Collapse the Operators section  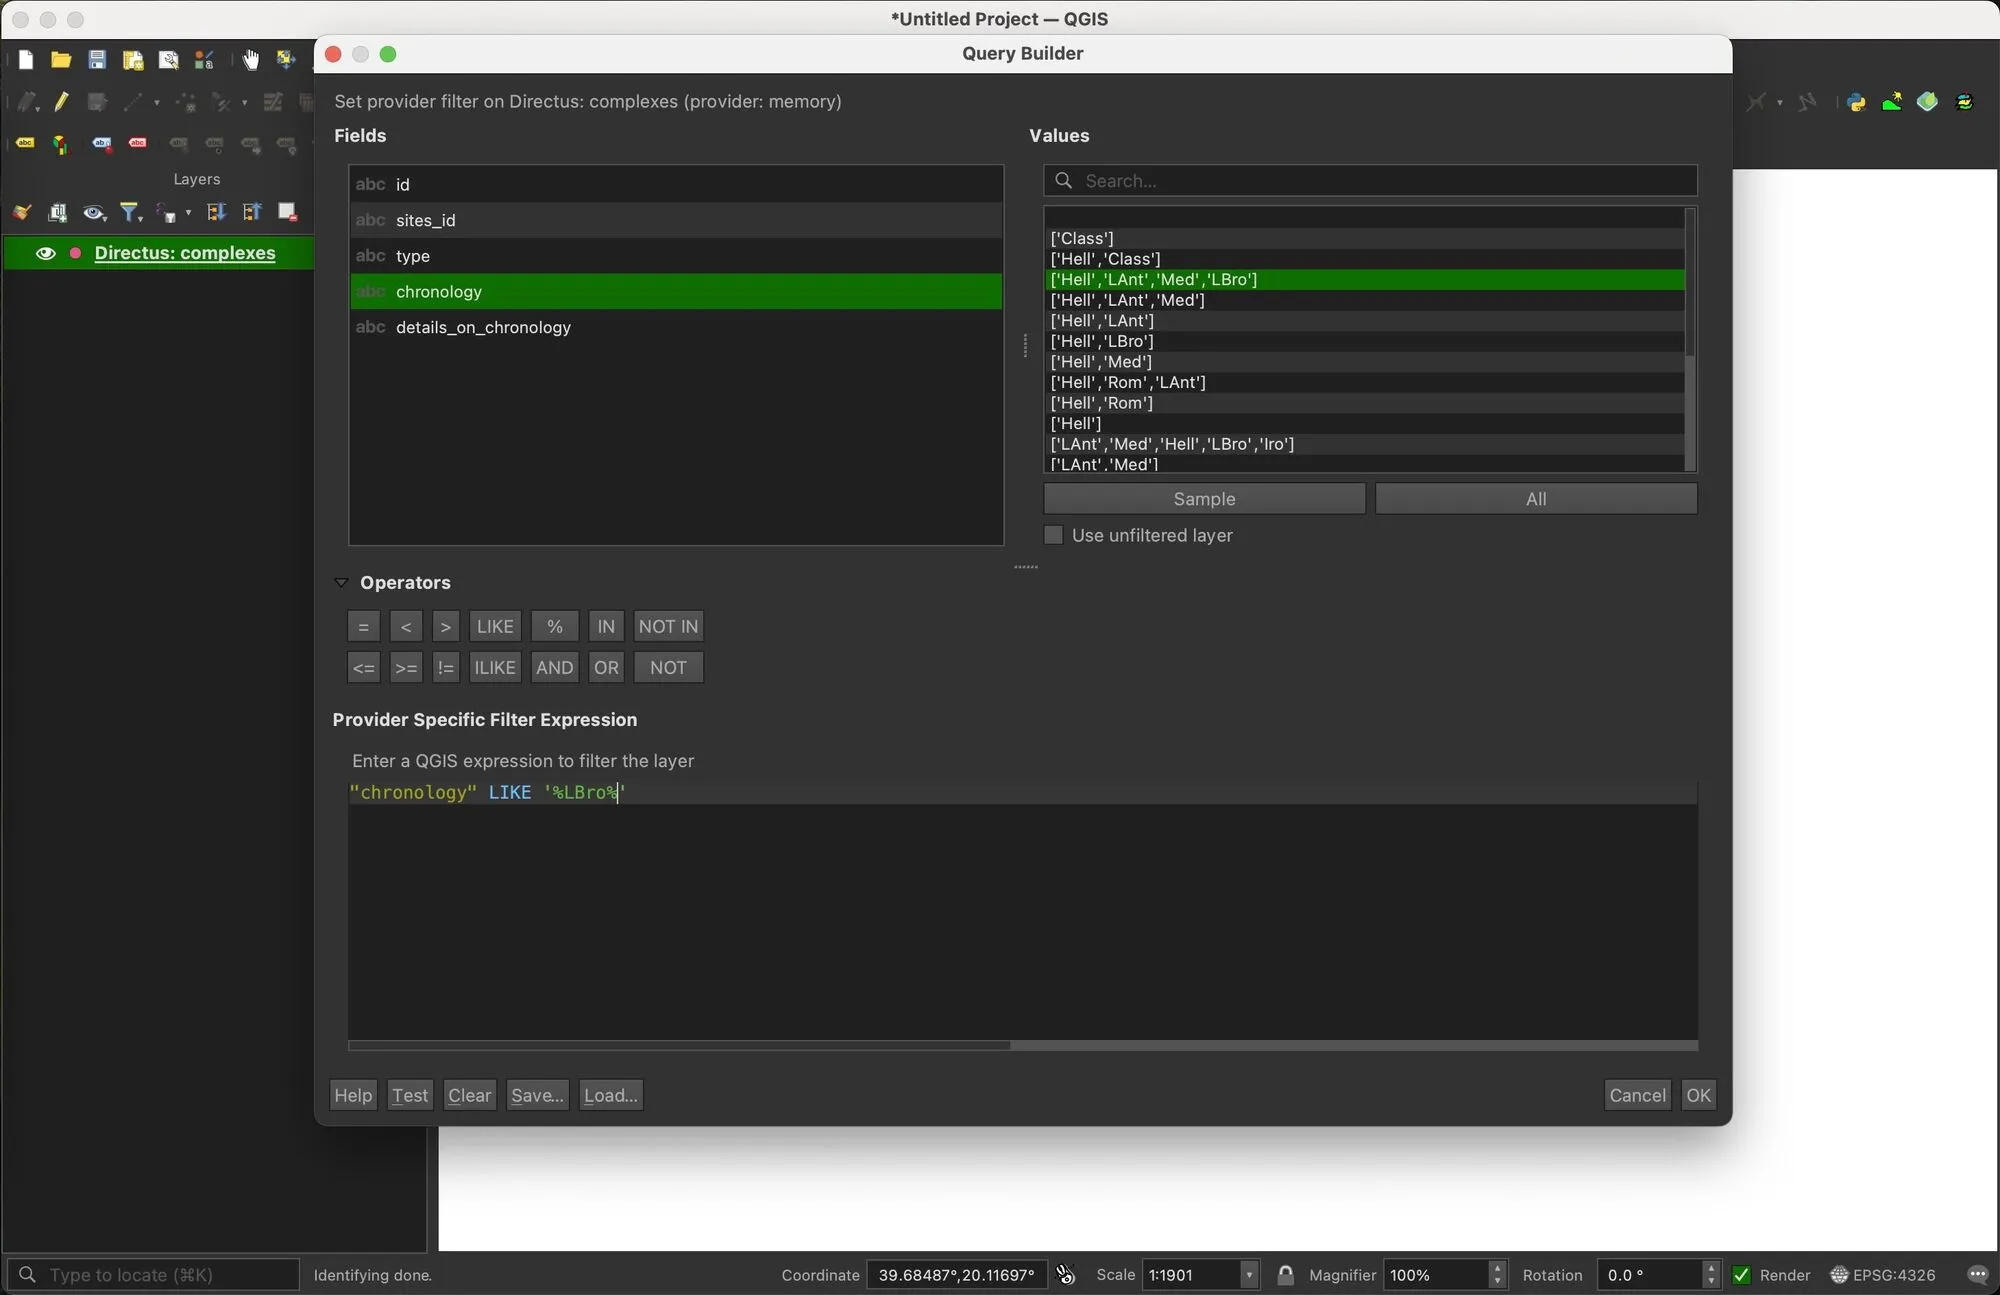pyautogui.click(x=342, y=583)
